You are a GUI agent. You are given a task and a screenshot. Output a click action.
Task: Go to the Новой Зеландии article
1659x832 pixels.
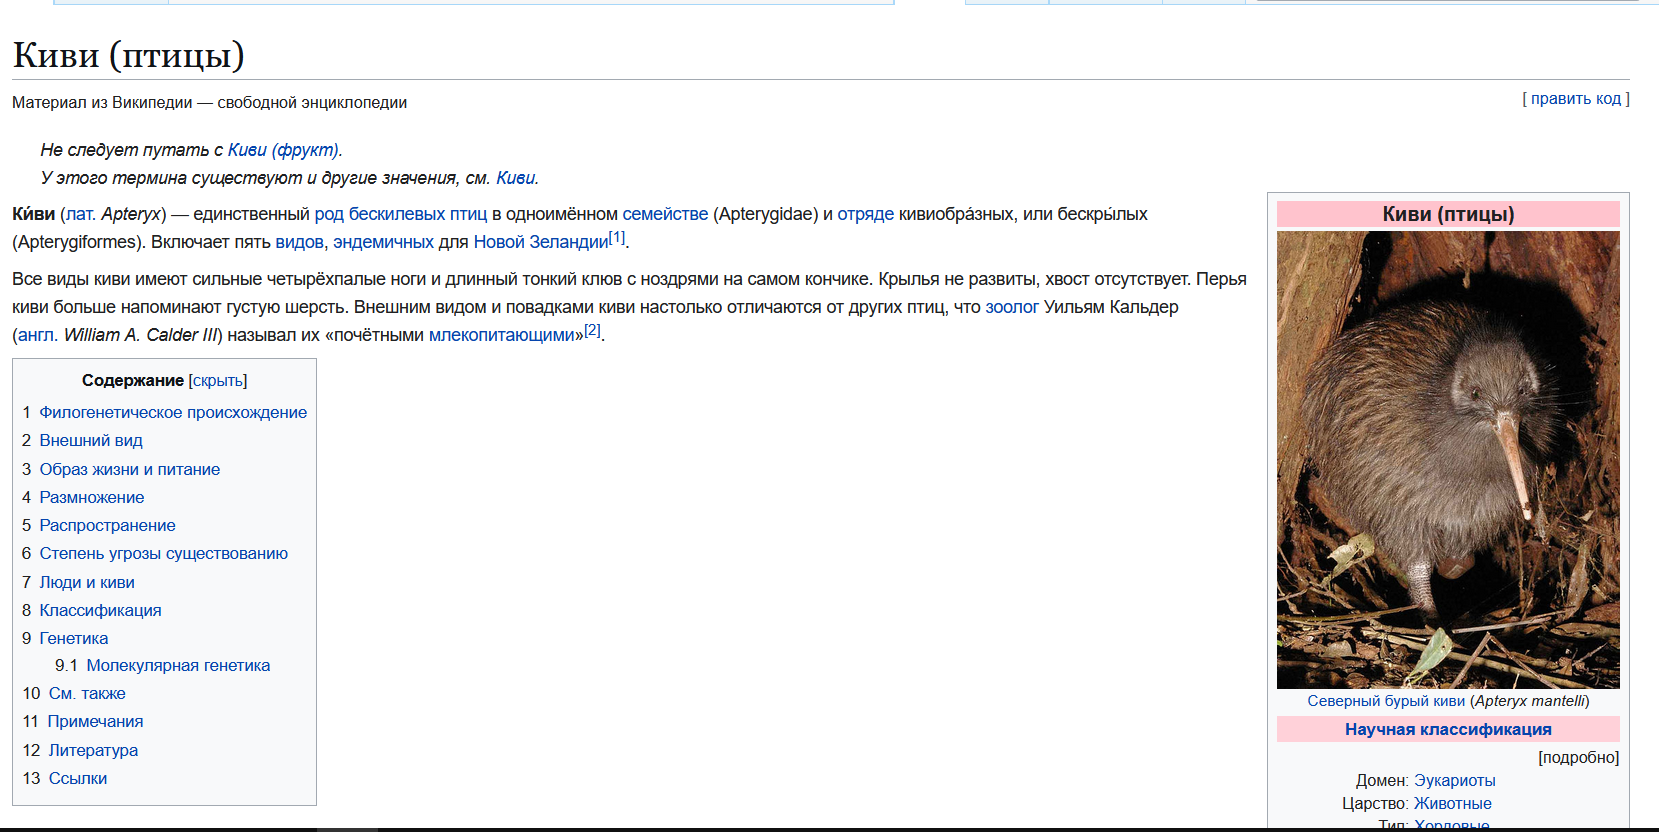click(541, 242)
